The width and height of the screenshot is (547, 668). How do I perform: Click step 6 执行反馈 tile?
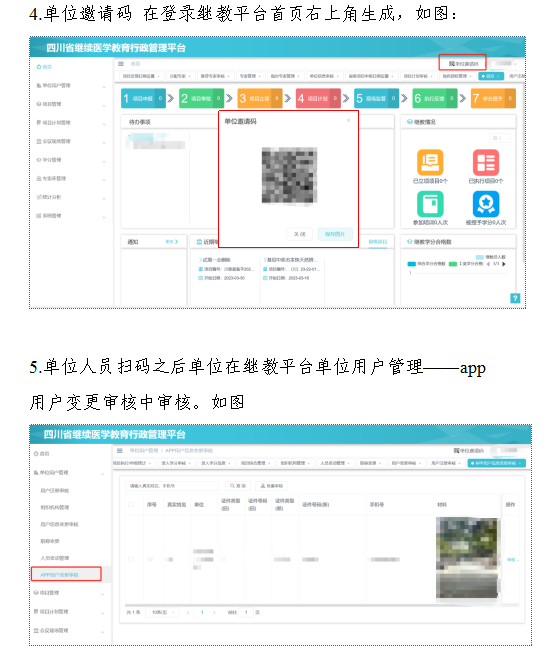click(x=435, y=98)
